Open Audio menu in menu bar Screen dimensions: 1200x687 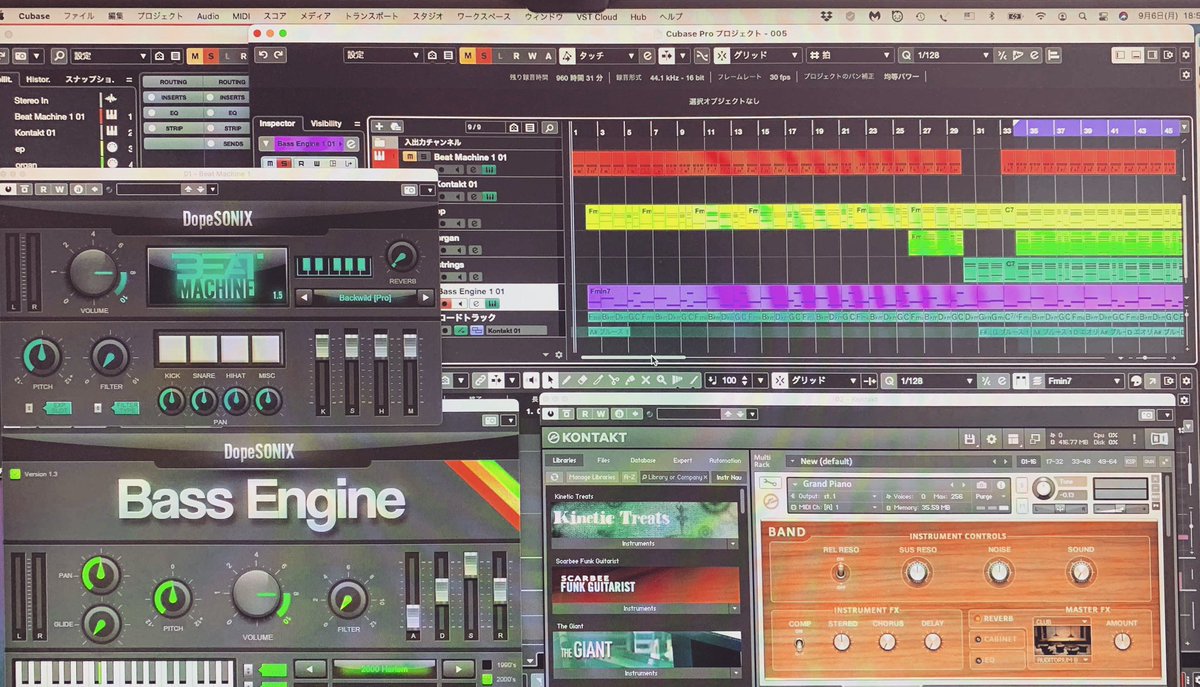(208, 17)
